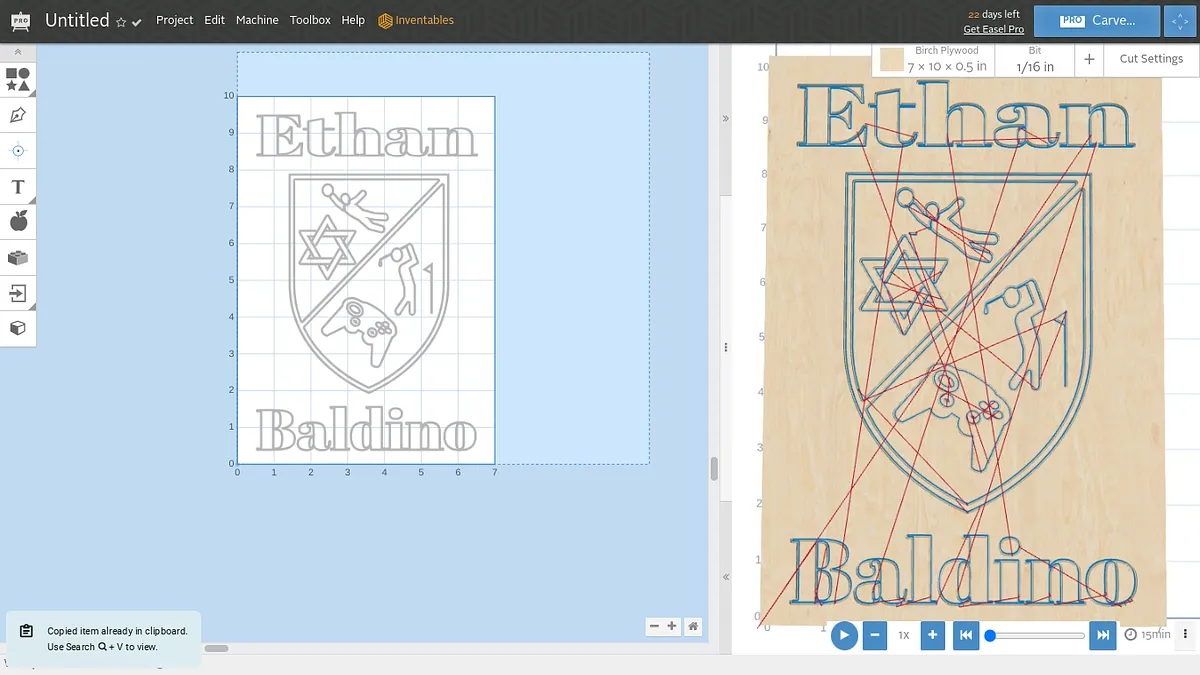This screenshot has height=675, width=1200.
Task: Open the Toolbox menu
Action: click(310, 20)
